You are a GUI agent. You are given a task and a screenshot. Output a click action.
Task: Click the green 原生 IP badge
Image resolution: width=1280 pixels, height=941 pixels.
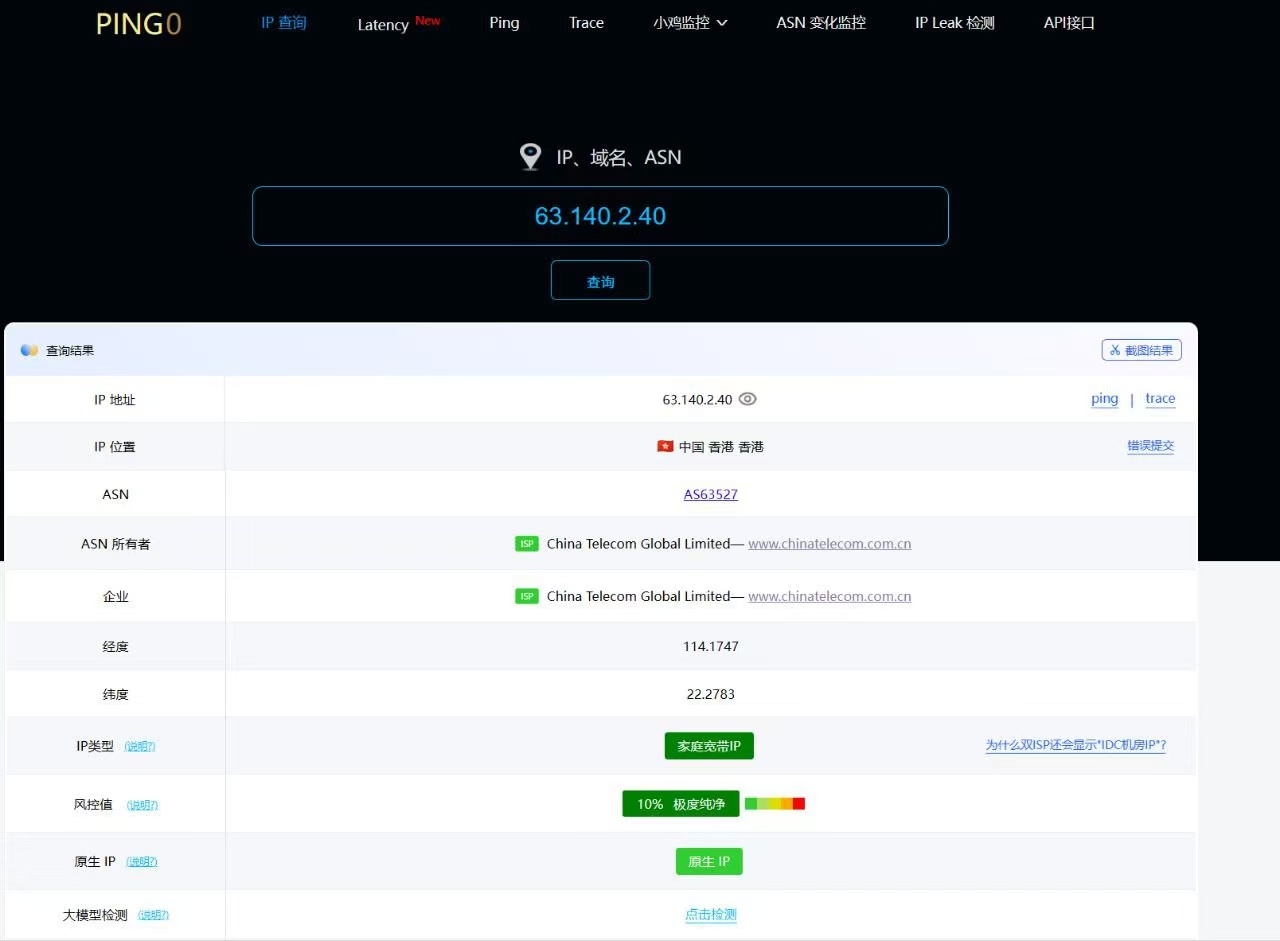tap(709, 861)
